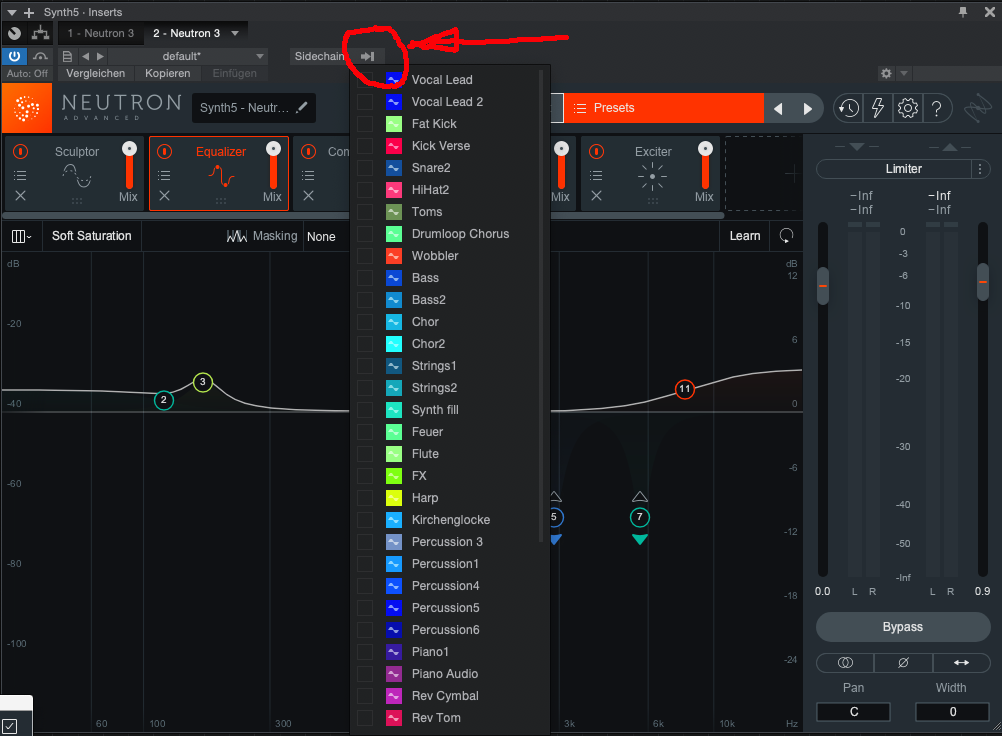Image resolution: width=1002 pixels, height=736 pixels.
Task: Switch to the 2 - Neutron 3 tab
Action: [x=187, y=33]
